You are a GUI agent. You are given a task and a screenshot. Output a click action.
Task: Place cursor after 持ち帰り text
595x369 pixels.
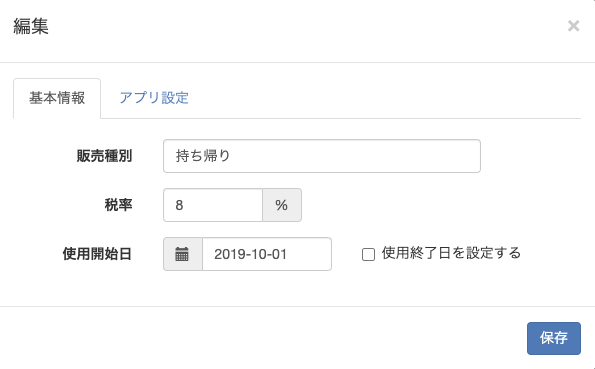coord(232,156)
